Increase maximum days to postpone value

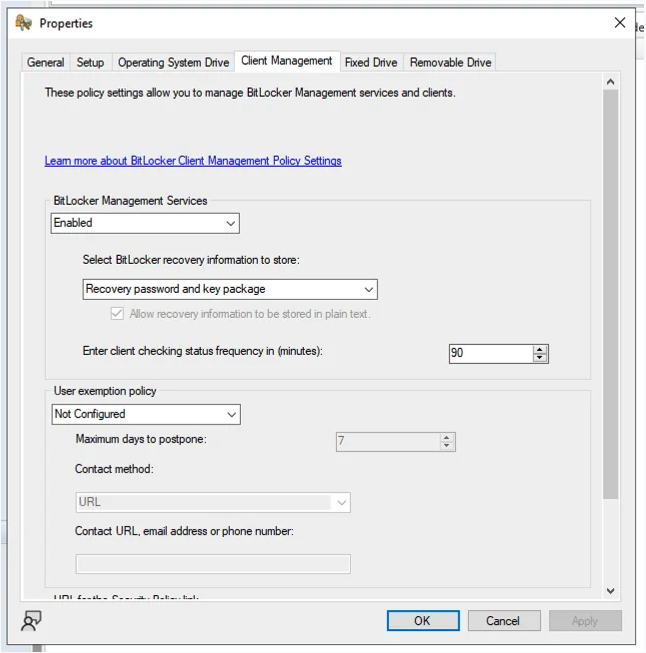point(446,438)
